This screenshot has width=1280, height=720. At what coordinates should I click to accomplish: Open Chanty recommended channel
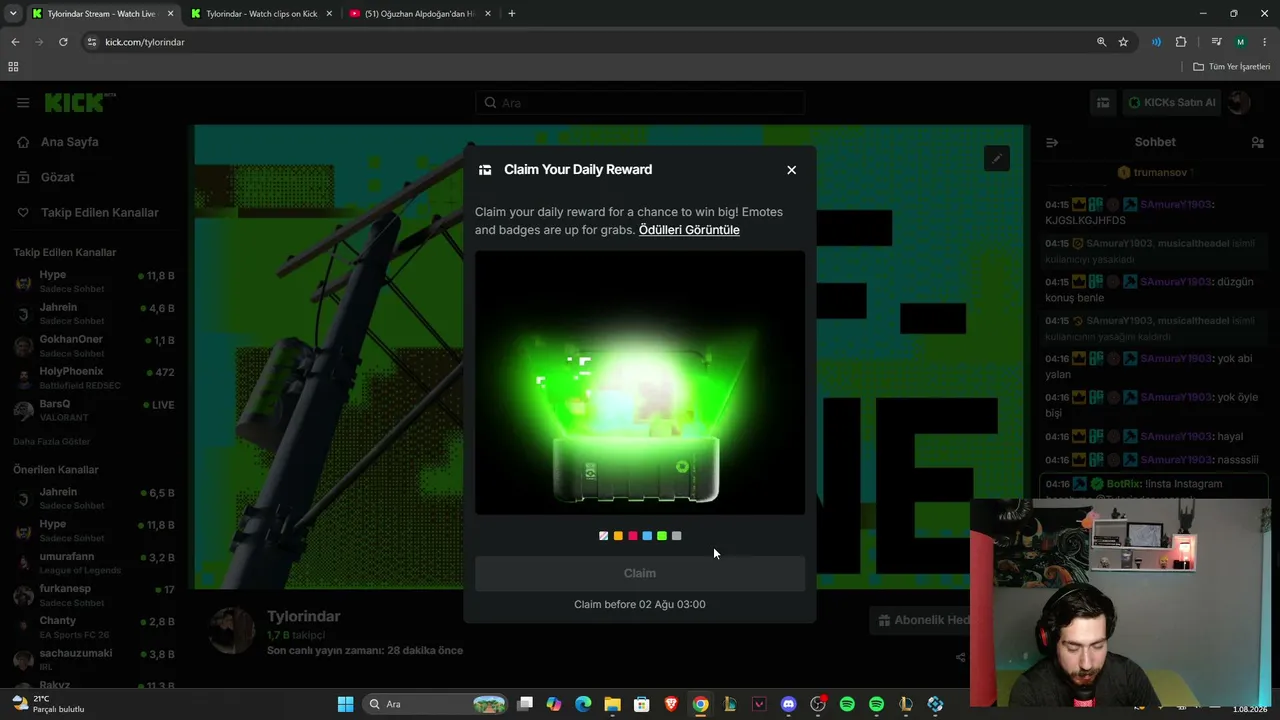point(94,627)
